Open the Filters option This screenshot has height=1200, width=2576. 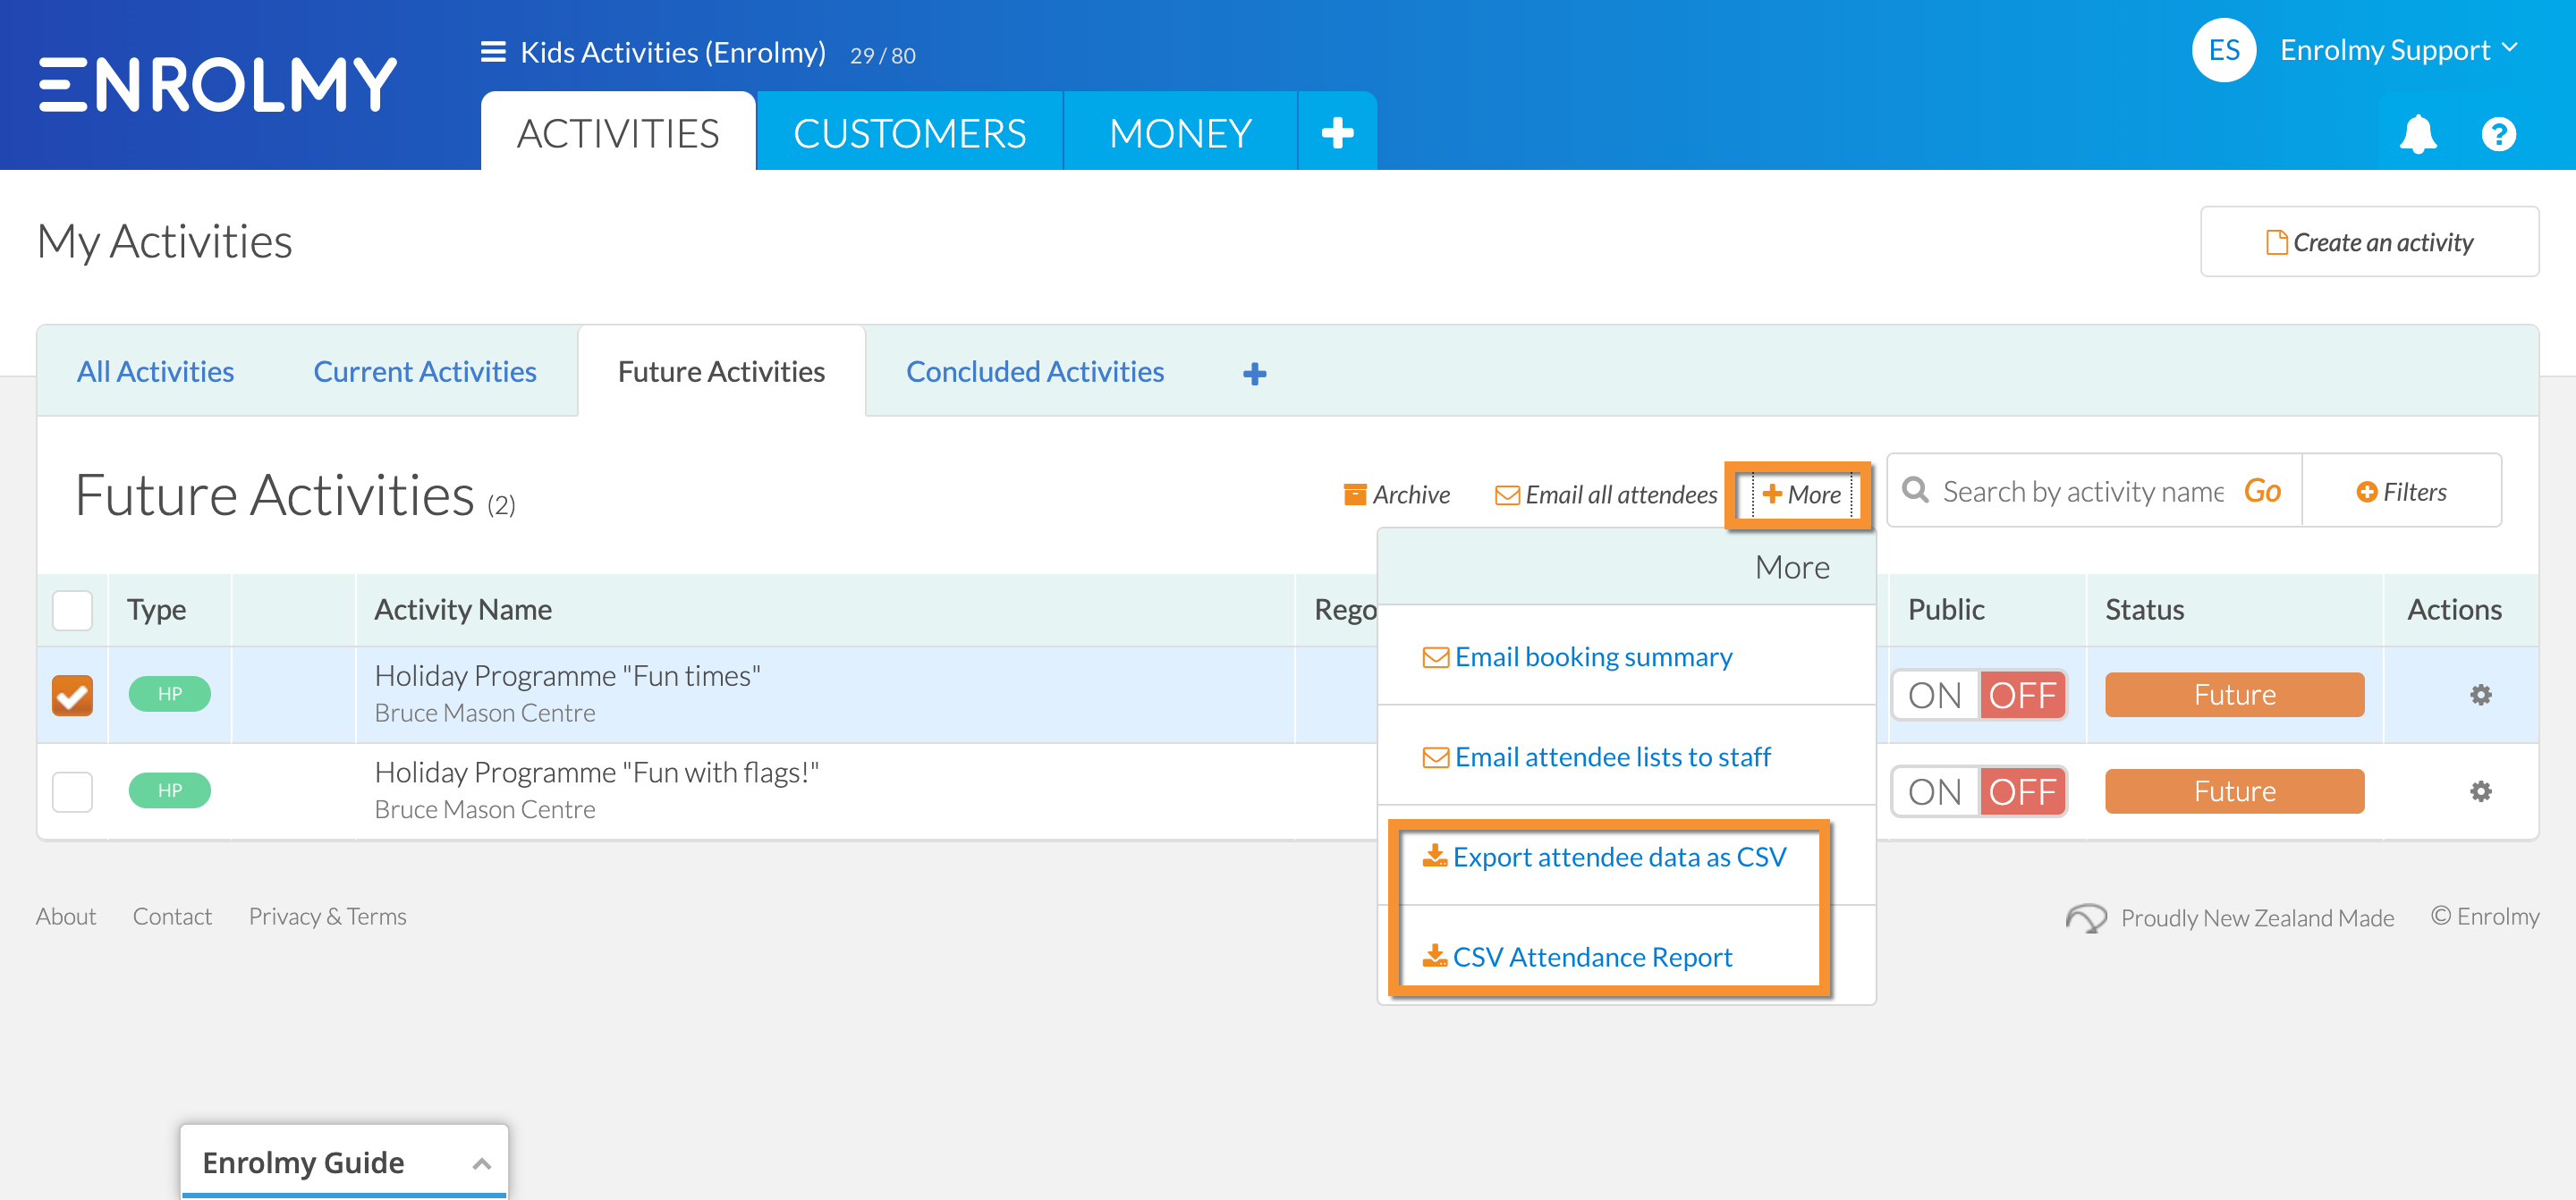click(2401, 492)
